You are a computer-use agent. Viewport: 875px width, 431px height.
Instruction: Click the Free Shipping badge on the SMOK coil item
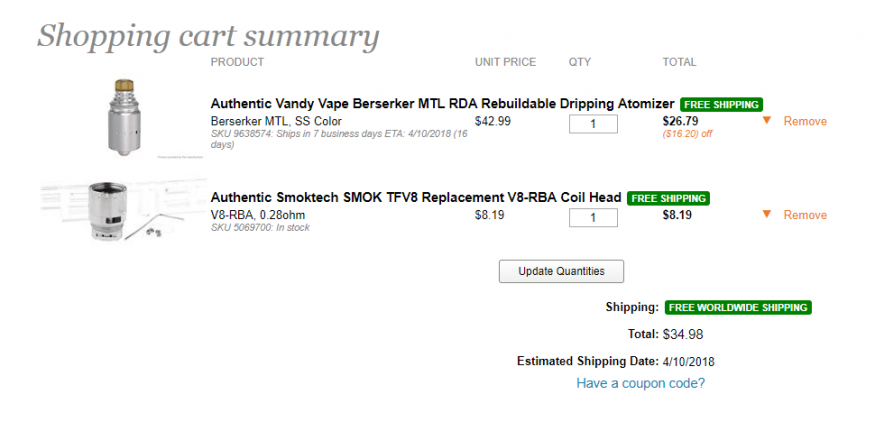(x=668, y=198)
